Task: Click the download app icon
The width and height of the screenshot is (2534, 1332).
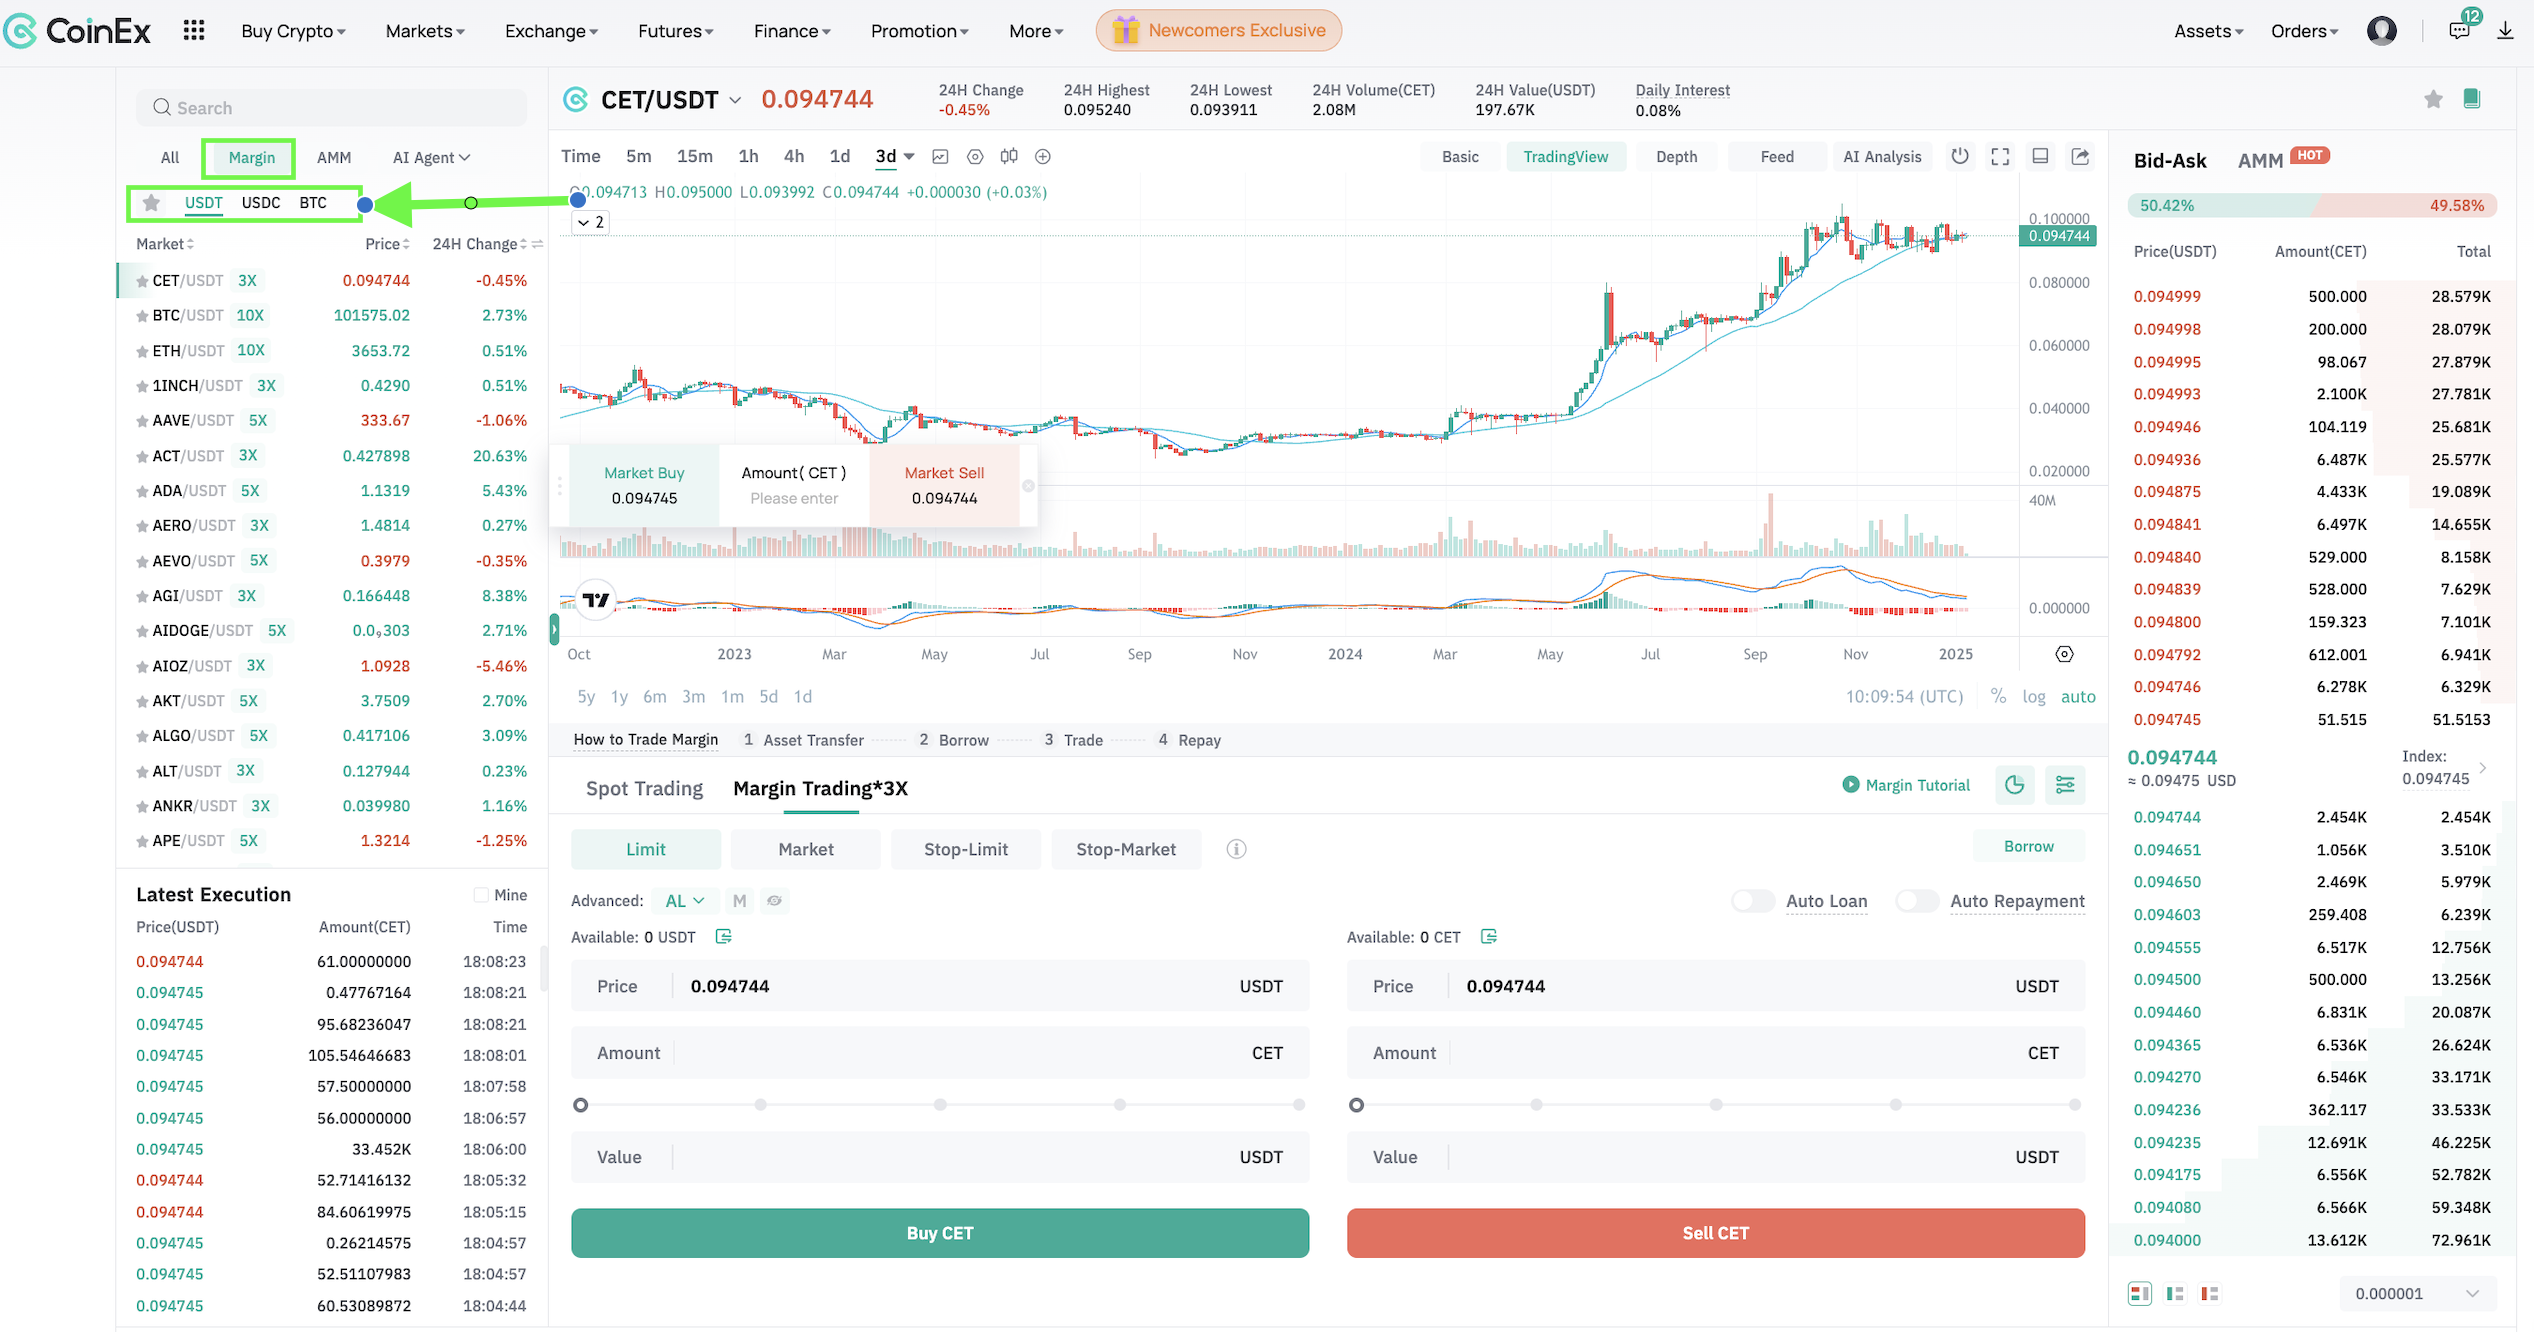Action: [2505, 30]
